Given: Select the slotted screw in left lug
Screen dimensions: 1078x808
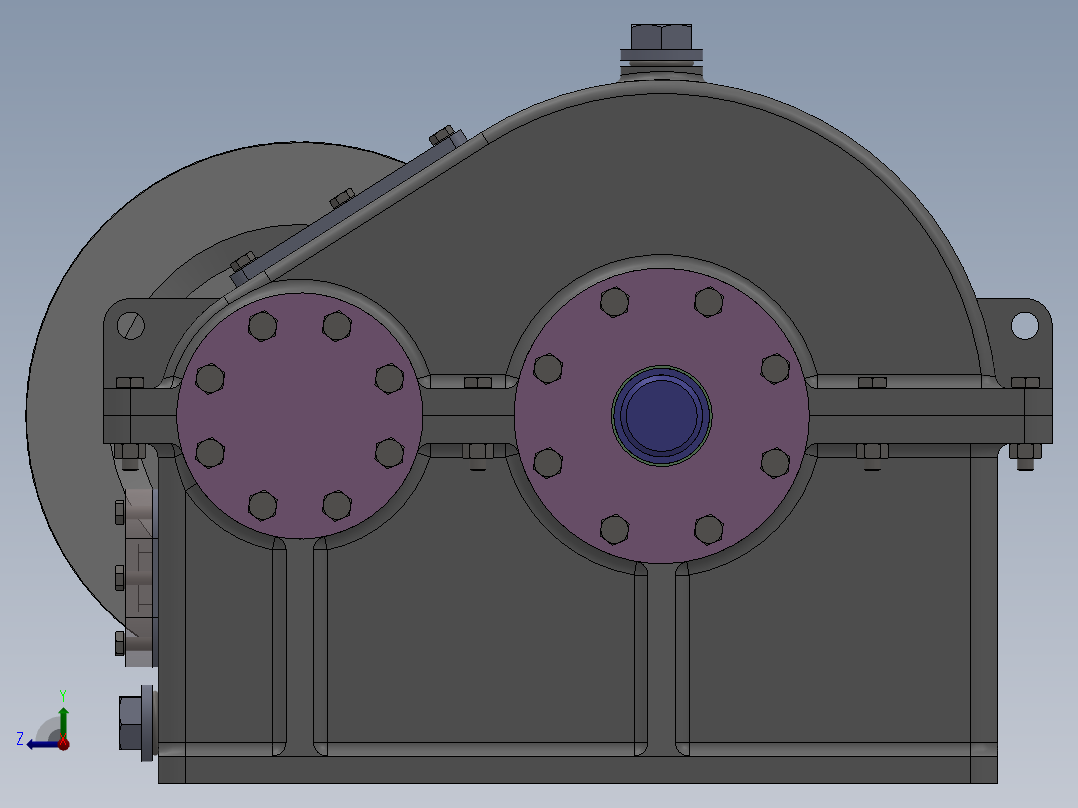Looking at the screenshot, I should coord(131,325).
